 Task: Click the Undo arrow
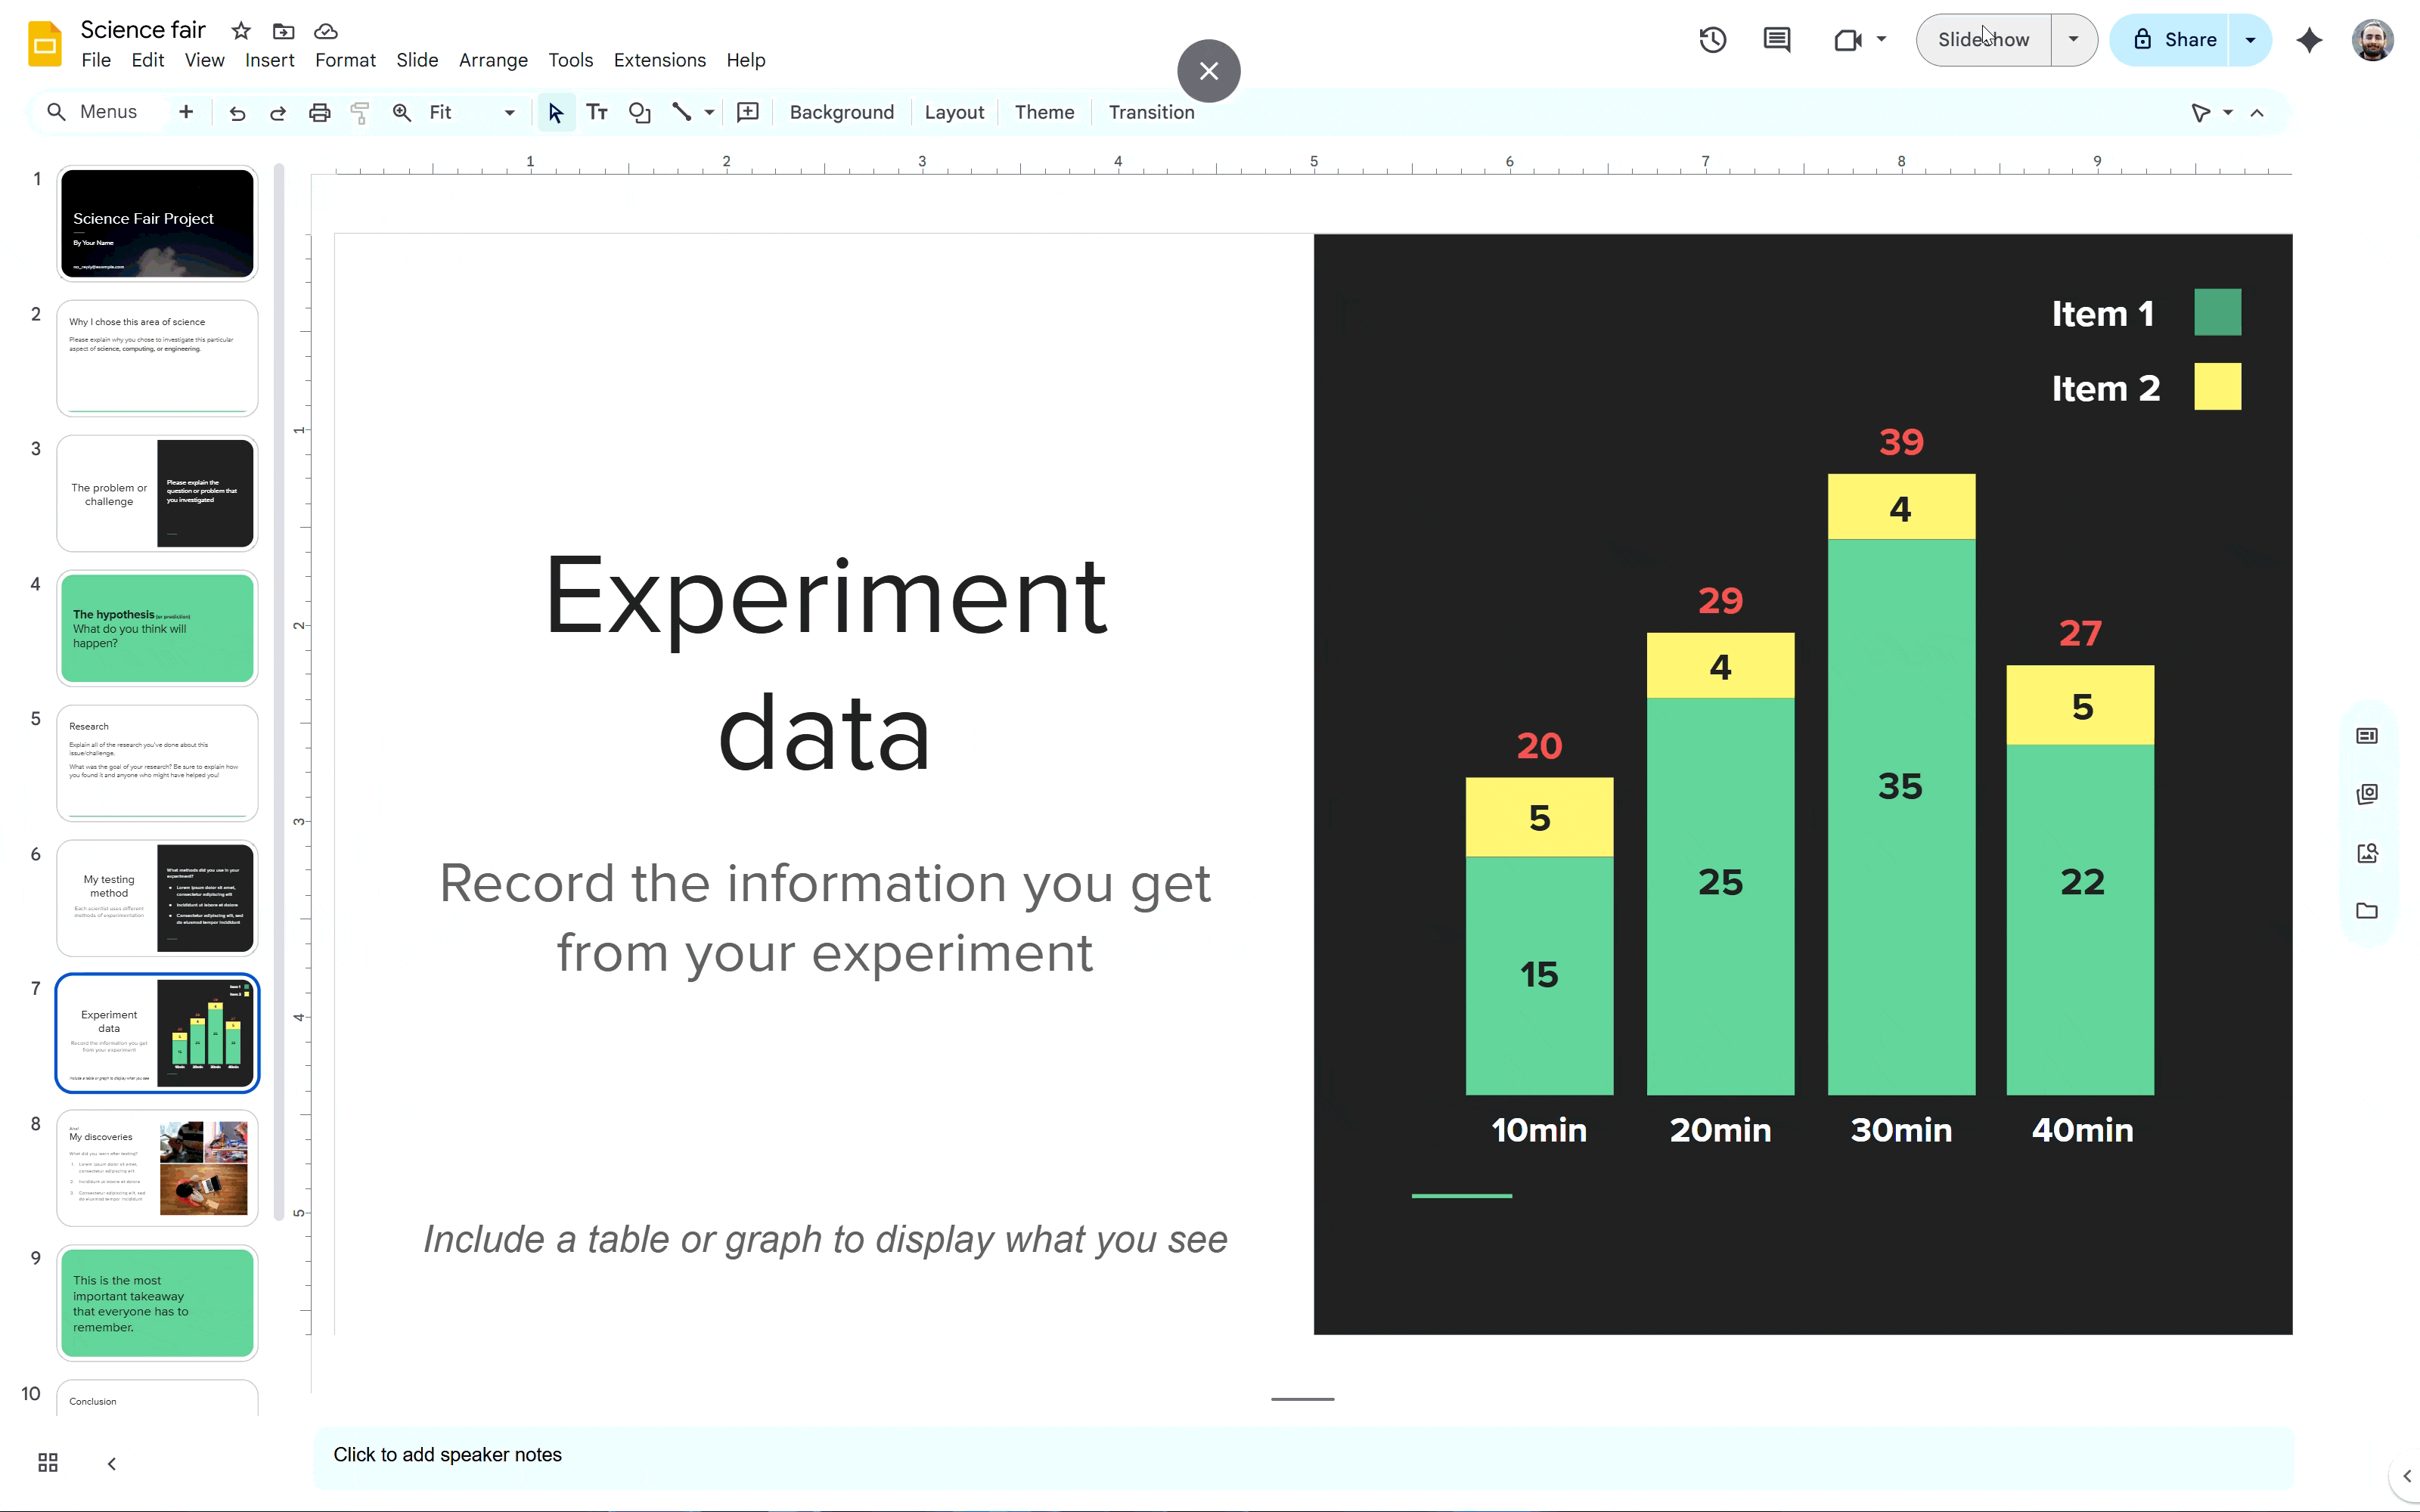[237, 112]
